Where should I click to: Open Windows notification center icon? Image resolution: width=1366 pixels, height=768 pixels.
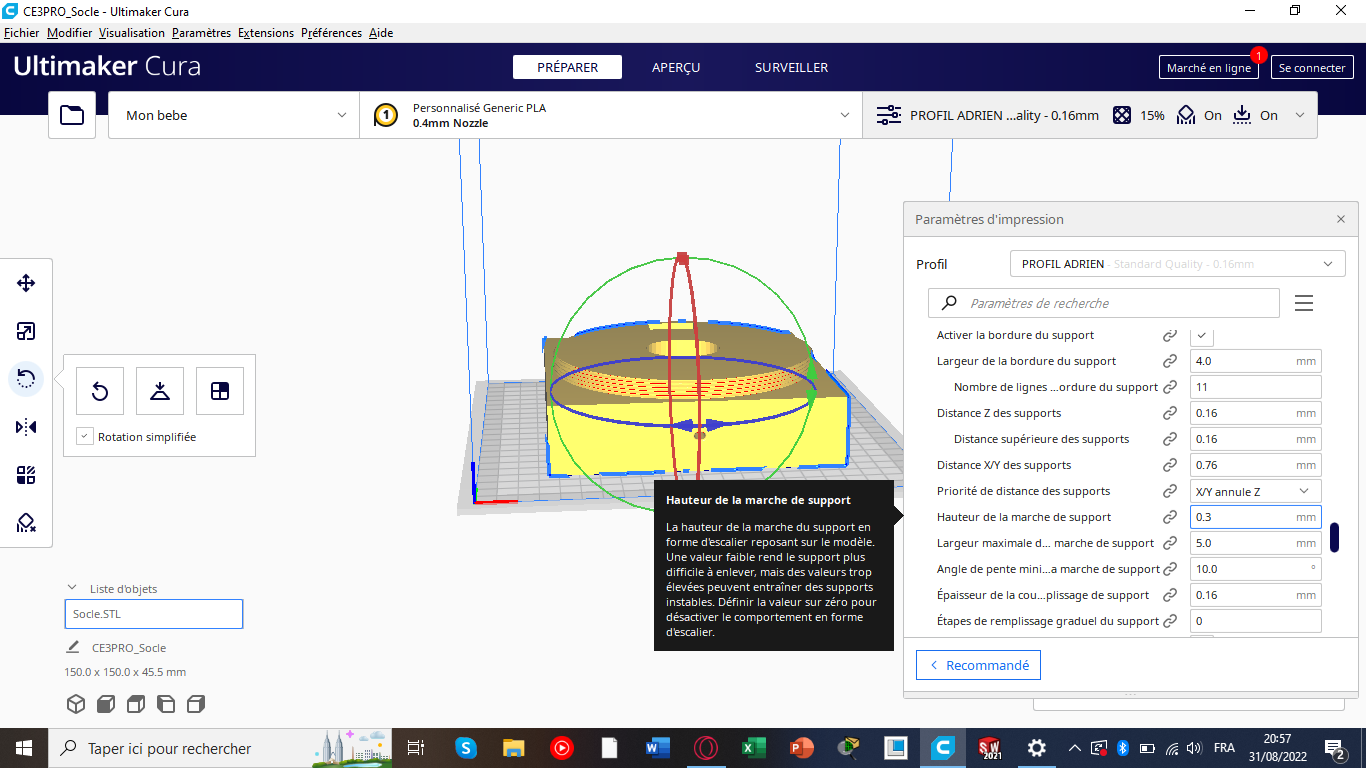(x=1334, y=748)
